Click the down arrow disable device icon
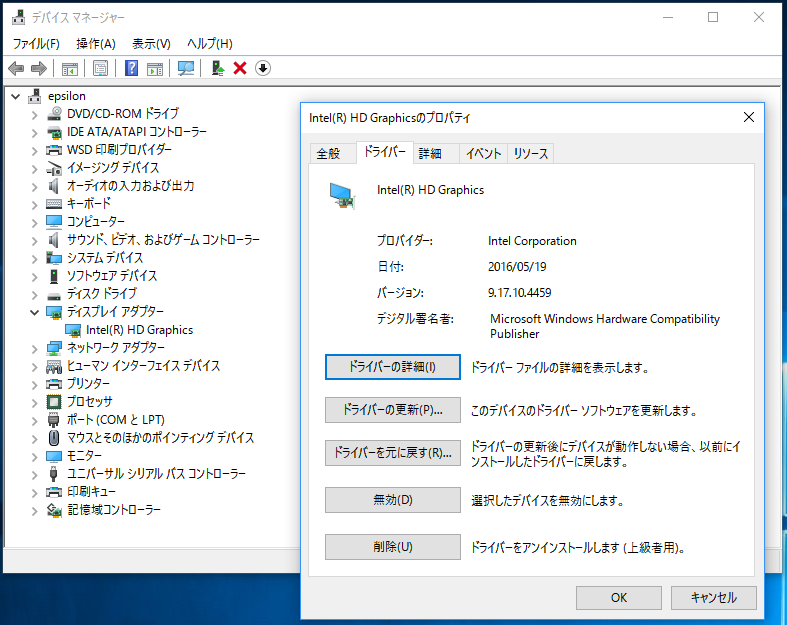Image resolution: width=787 pixels, height=625 pixels. point(263,68)
